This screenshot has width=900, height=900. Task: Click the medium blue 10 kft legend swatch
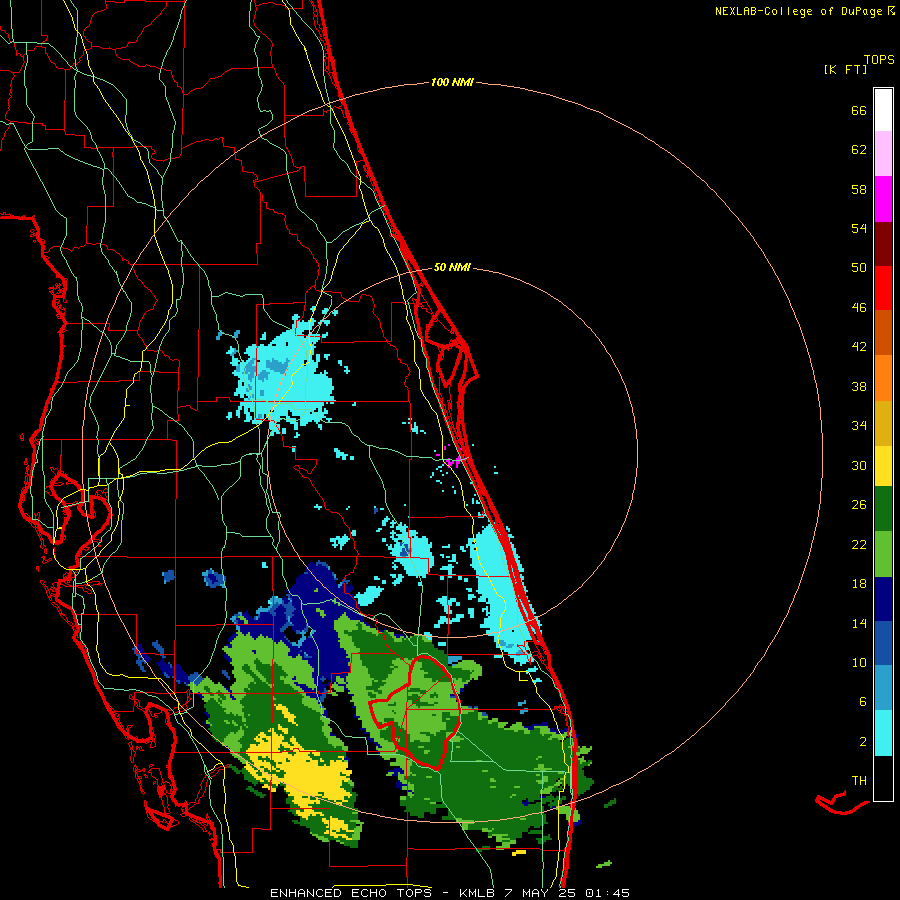(x=883, y=643)
